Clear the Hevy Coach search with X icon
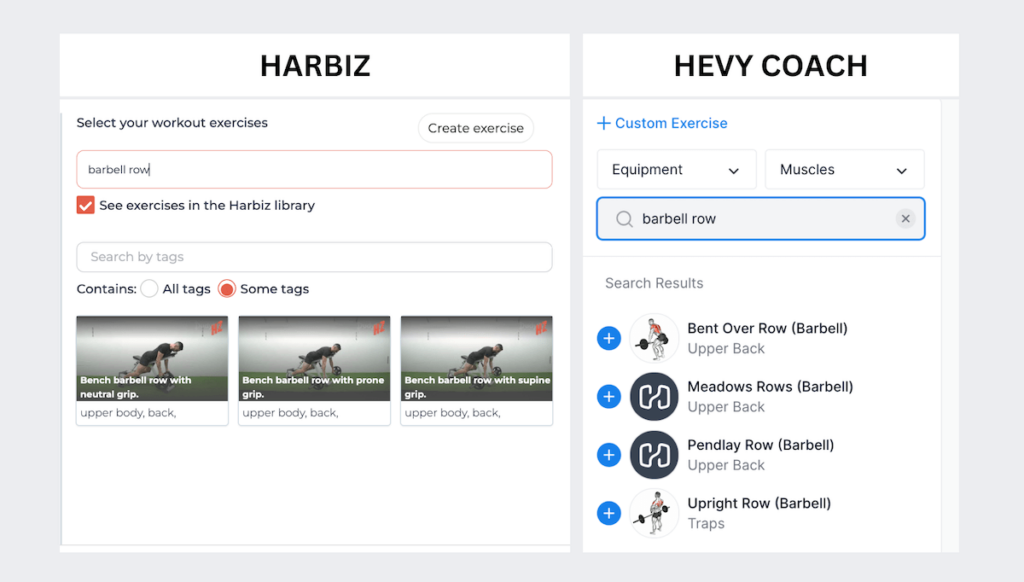 coord(905,219)
